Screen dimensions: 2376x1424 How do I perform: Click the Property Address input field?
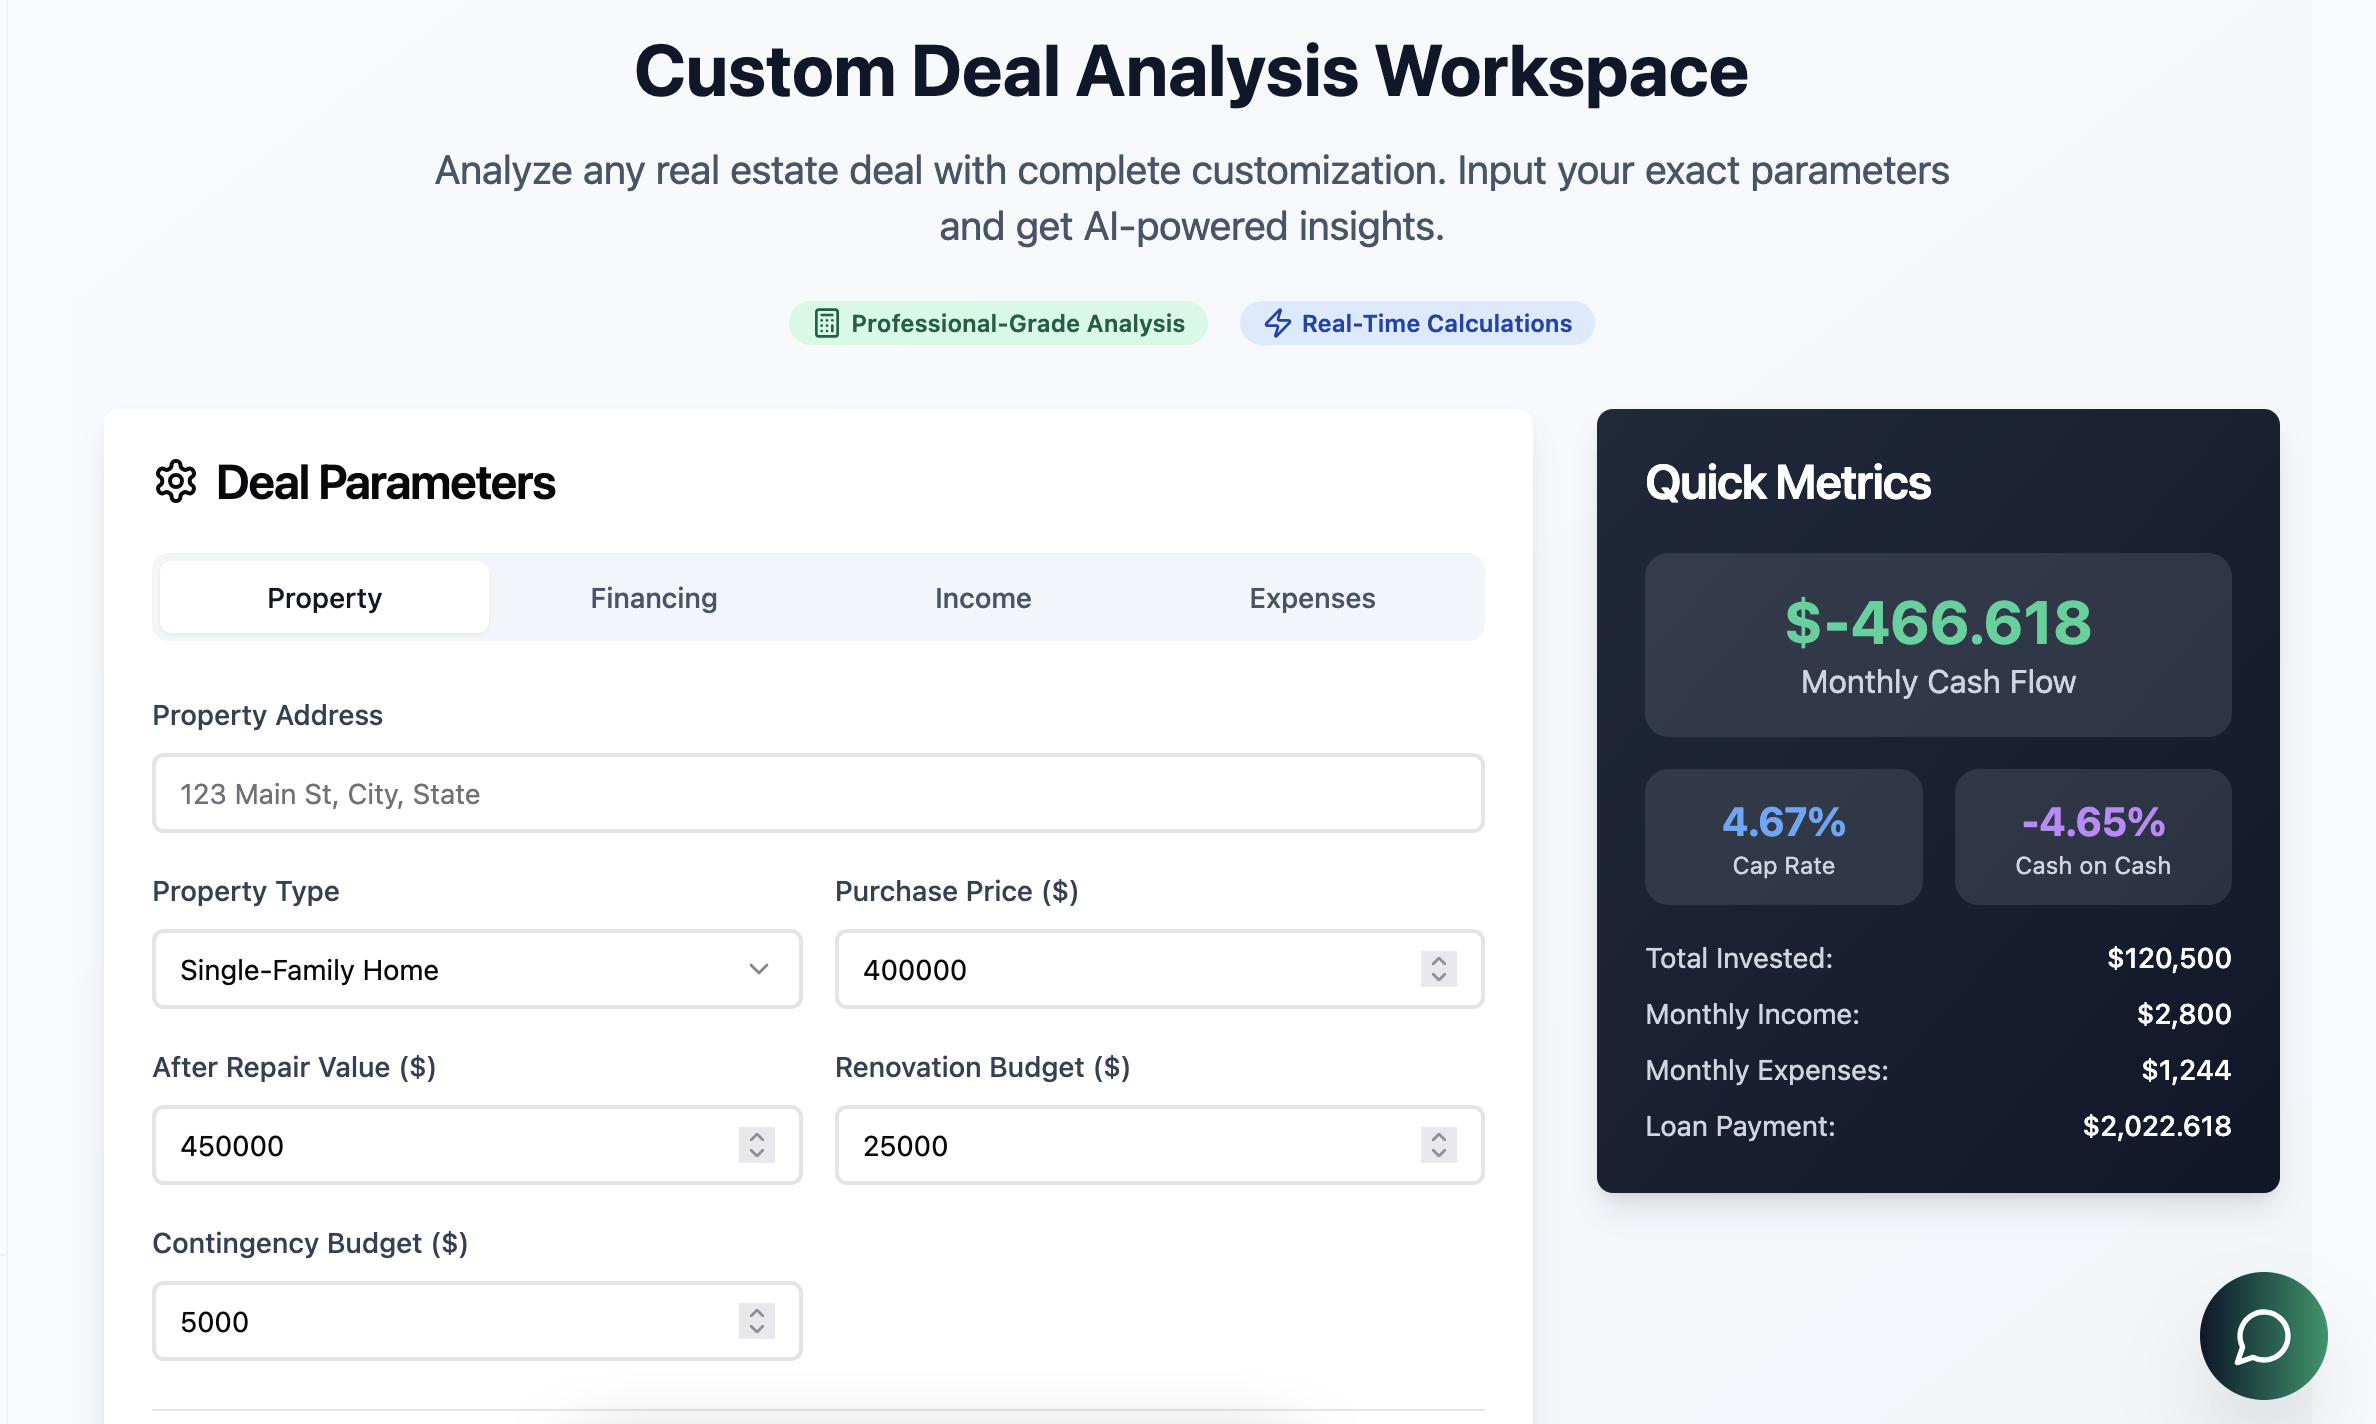pyautogui.click(x=818, y=793)
